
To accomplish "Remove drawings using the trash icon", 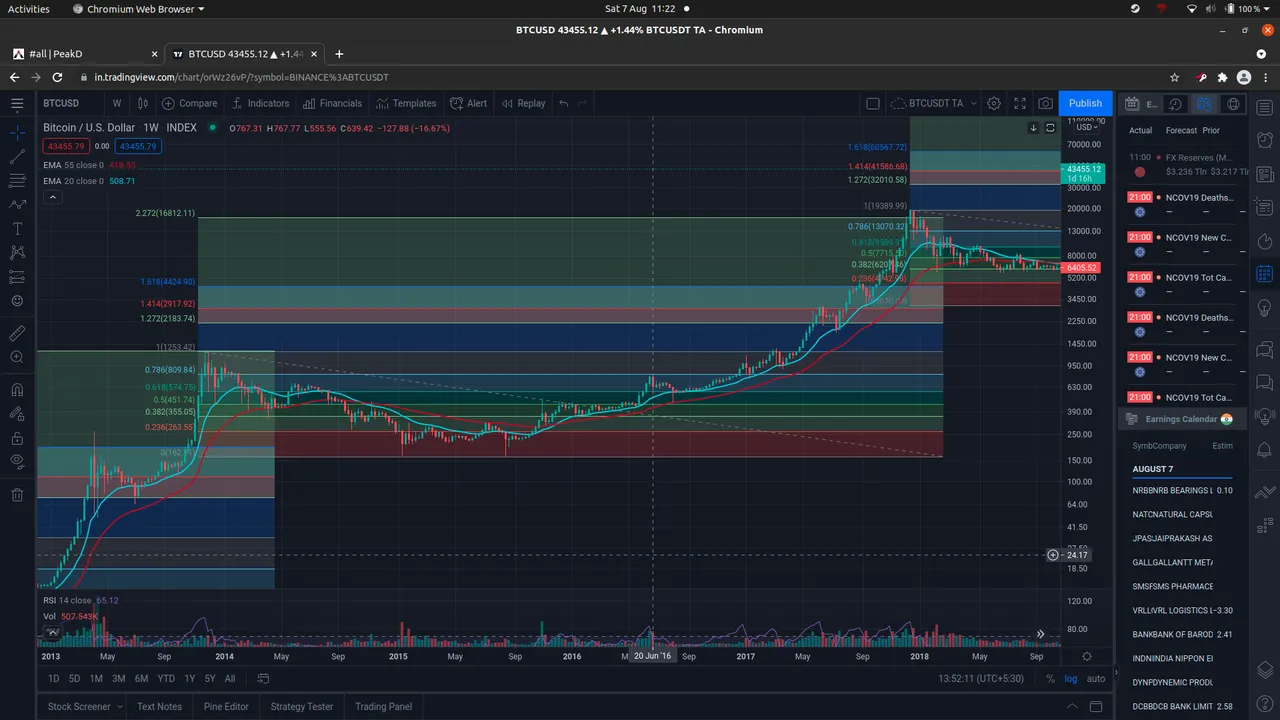I will coord(17,495).
